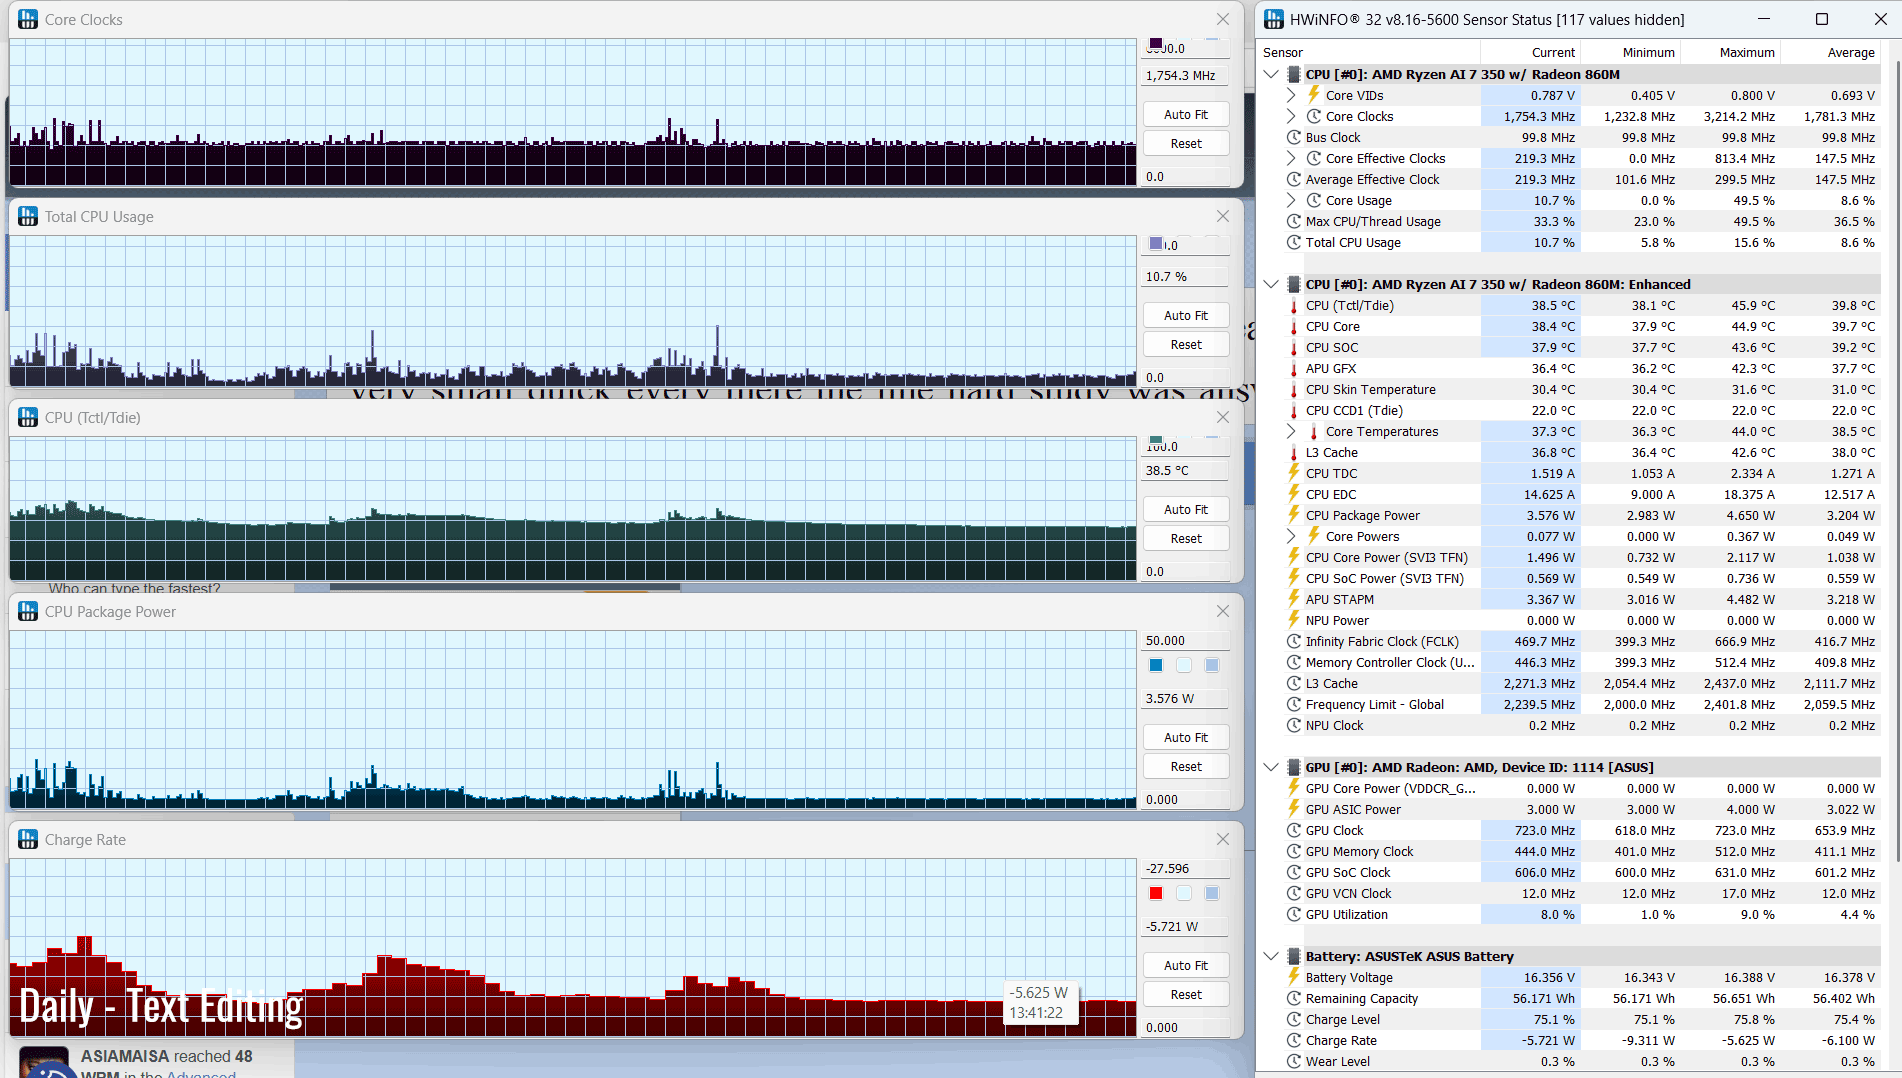The width and height of the screenshot is (1902, 1078).
Task: Reset the Core Clocks graph
Action: coord(1186,144)
